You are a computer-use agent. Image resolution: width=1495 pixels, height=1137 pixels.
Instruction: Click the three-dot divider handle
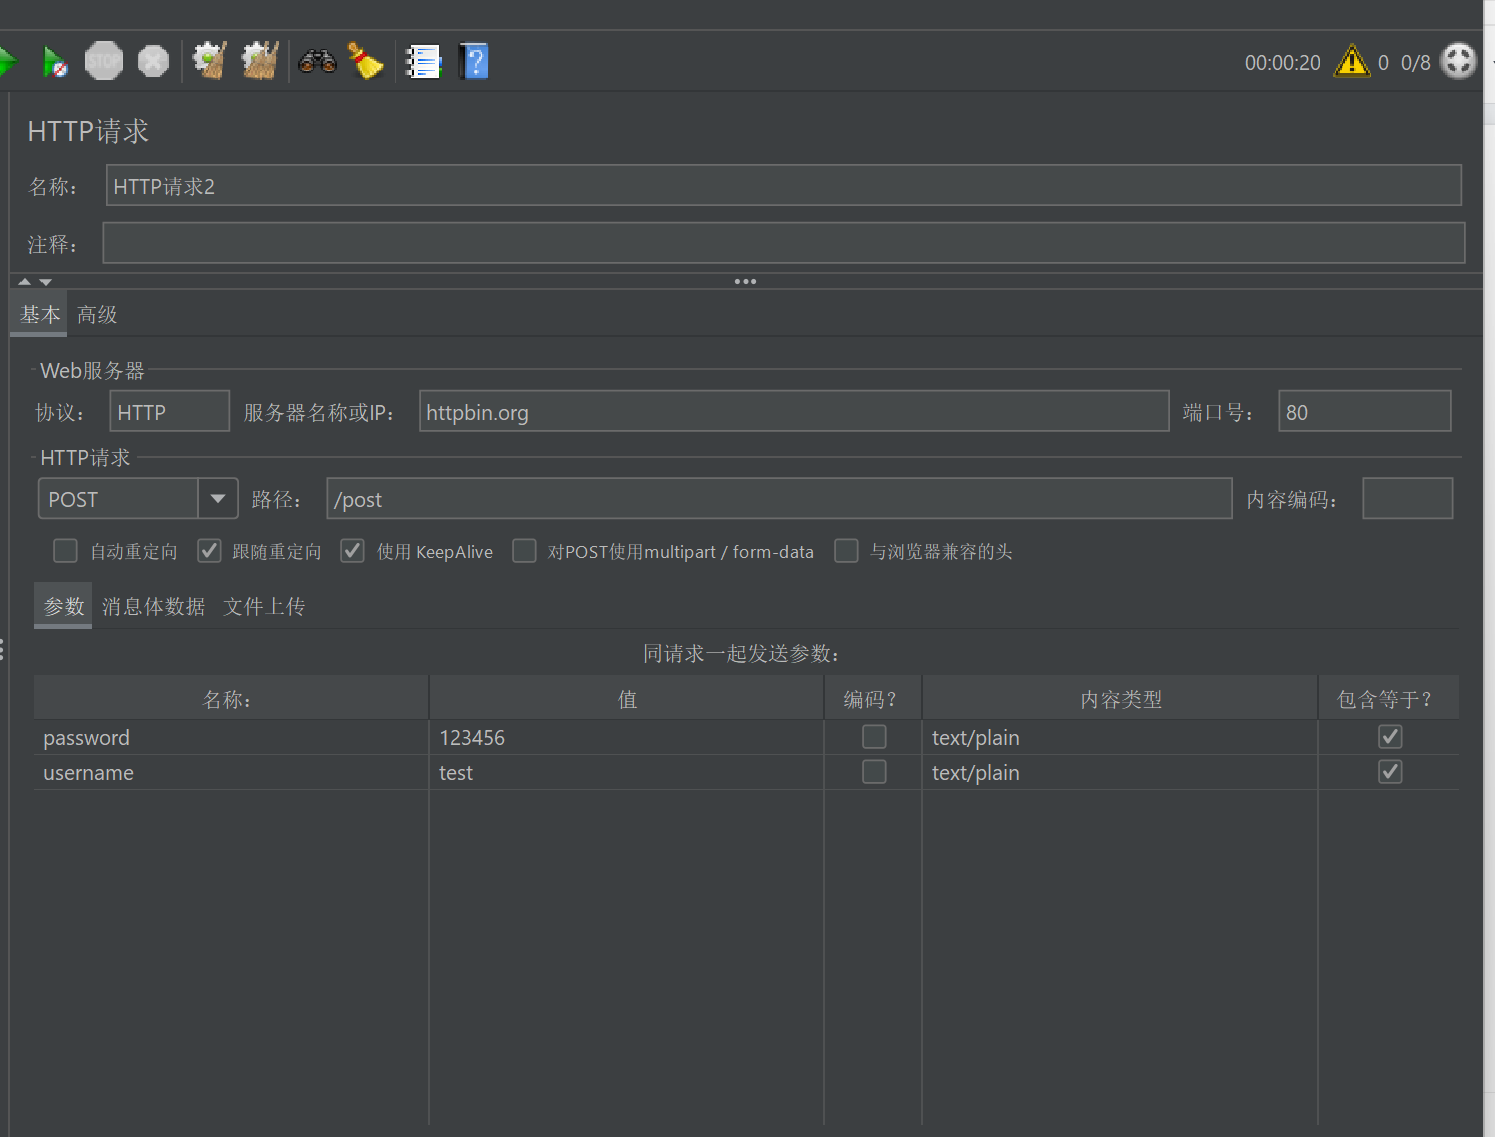coord(745,281)
